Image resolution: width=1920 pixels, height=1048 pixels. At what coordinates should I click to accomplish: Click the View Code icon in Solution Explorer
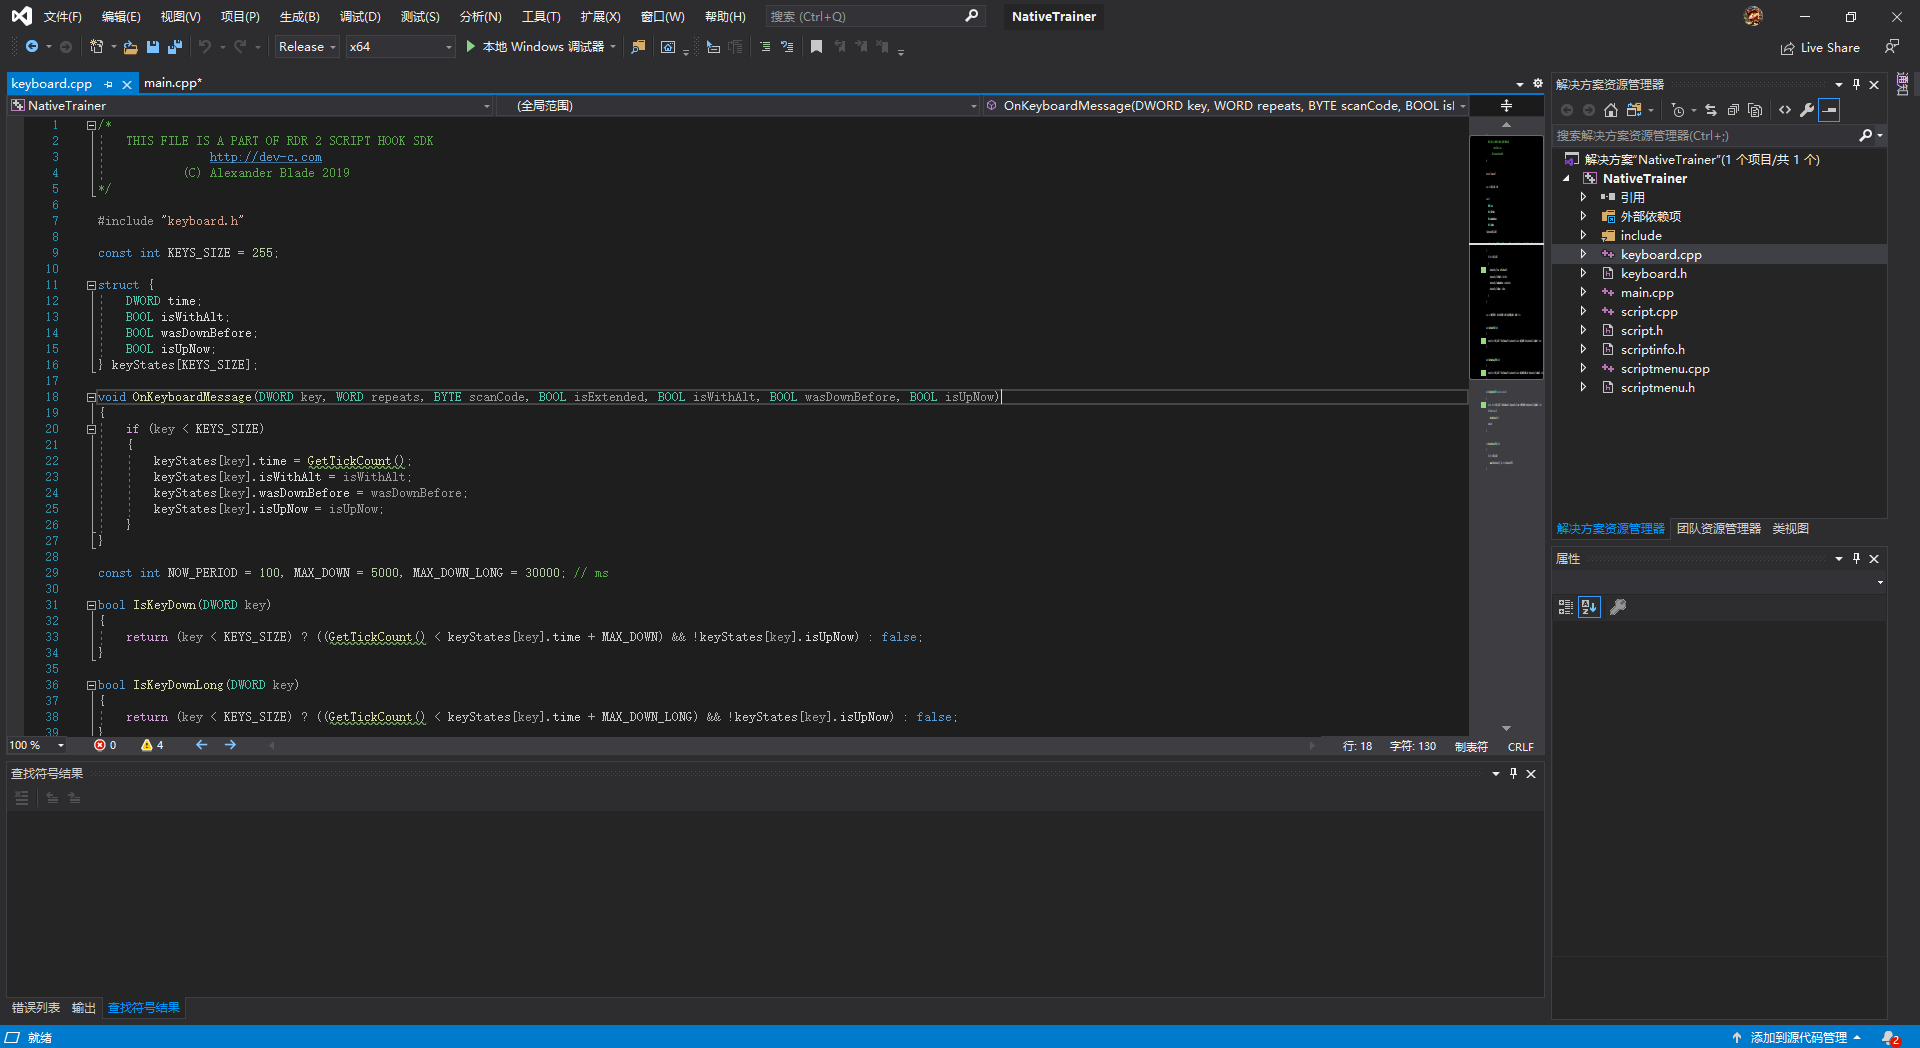pos(1785,110)
